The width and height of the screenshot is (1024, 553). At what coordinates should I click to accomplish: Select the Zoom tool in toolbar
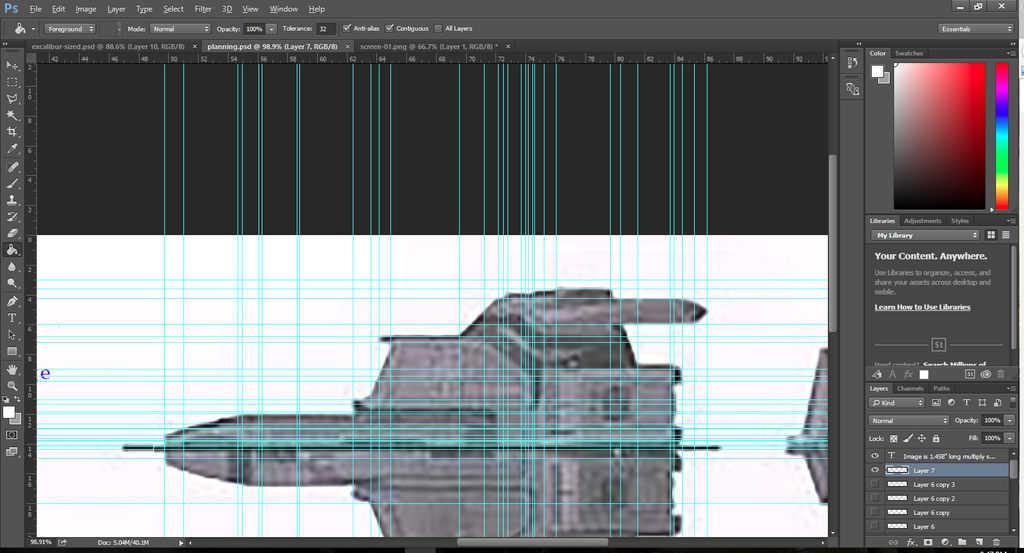pos(13,386)
